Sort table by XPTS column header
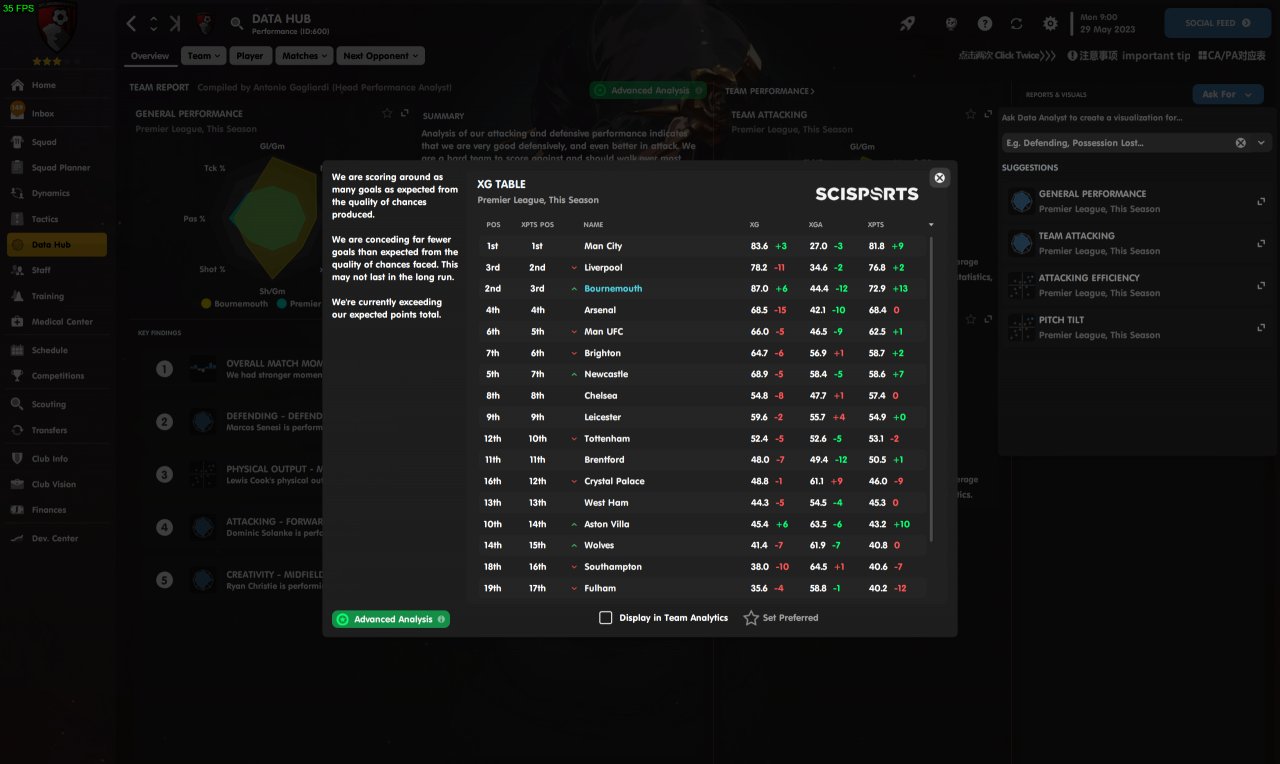This screenshot has width=1280, height=764. coord(876,225)
